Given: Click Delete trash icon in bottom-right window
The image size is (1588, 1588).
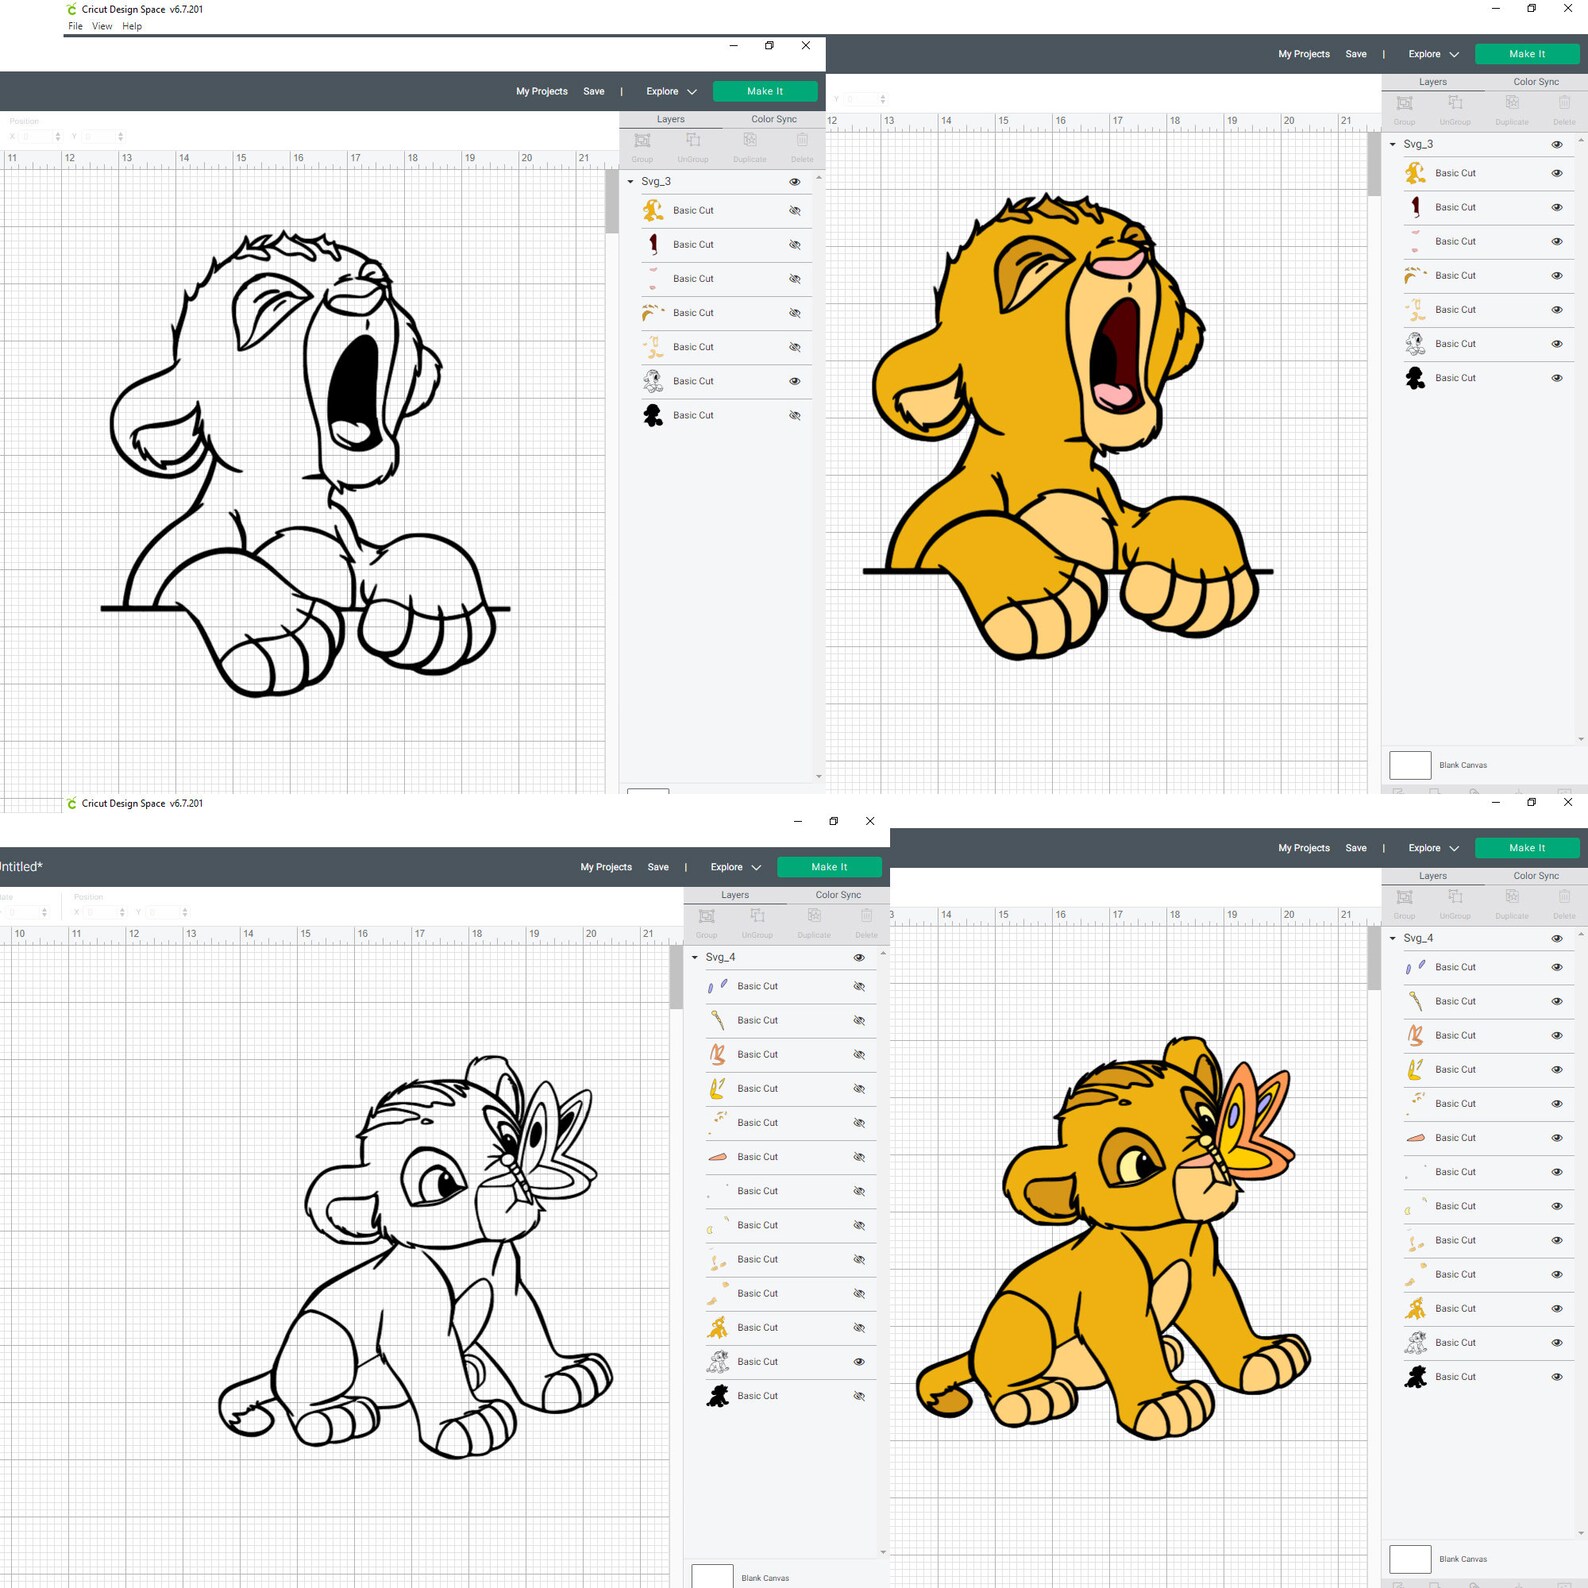Looking at the screenshot, I should point(1564,897).
